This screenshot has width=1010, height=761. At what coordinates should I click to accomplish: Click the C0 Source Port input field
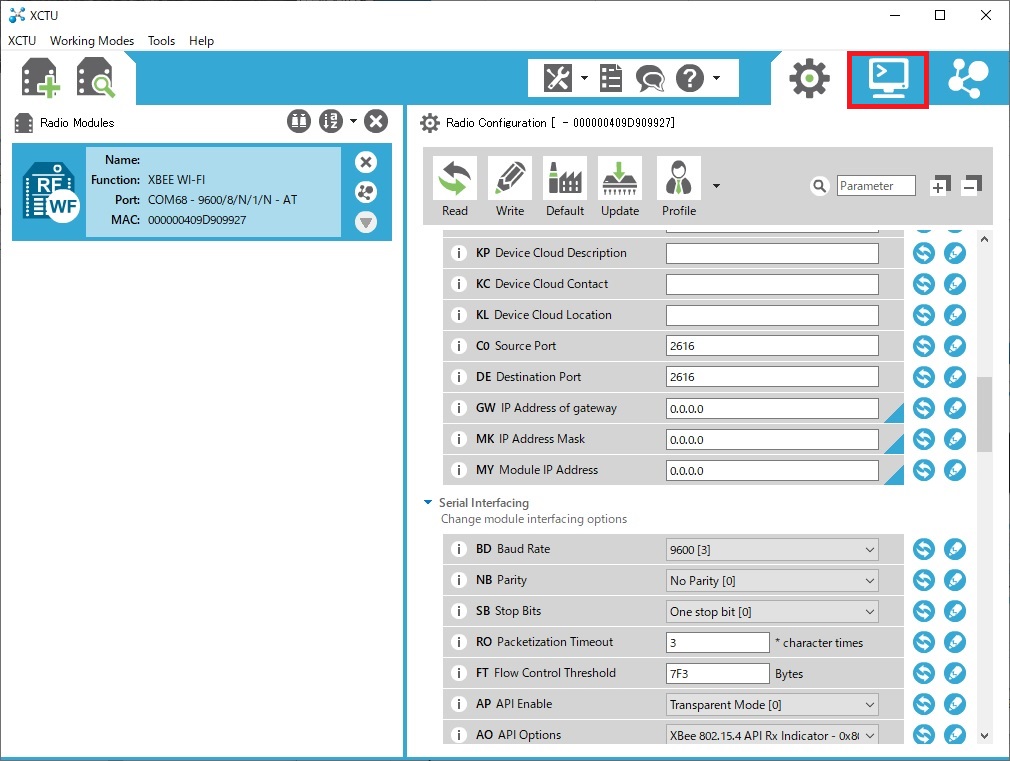[x=772, y=346]
